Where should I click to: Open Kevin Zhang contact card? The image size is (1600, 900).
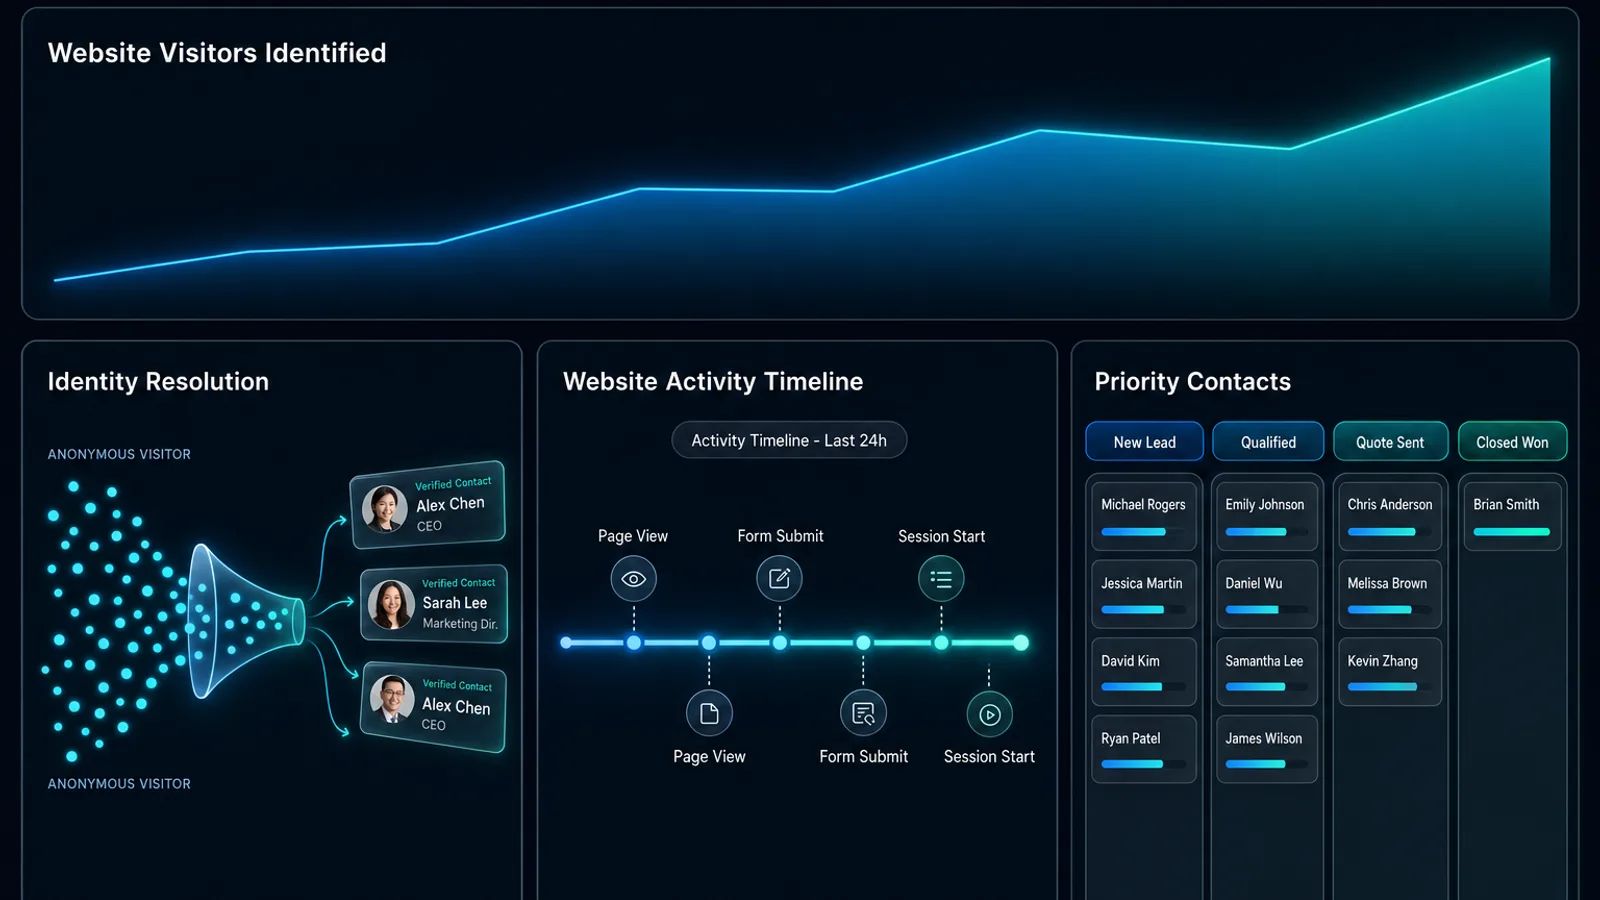point(1390,672)
